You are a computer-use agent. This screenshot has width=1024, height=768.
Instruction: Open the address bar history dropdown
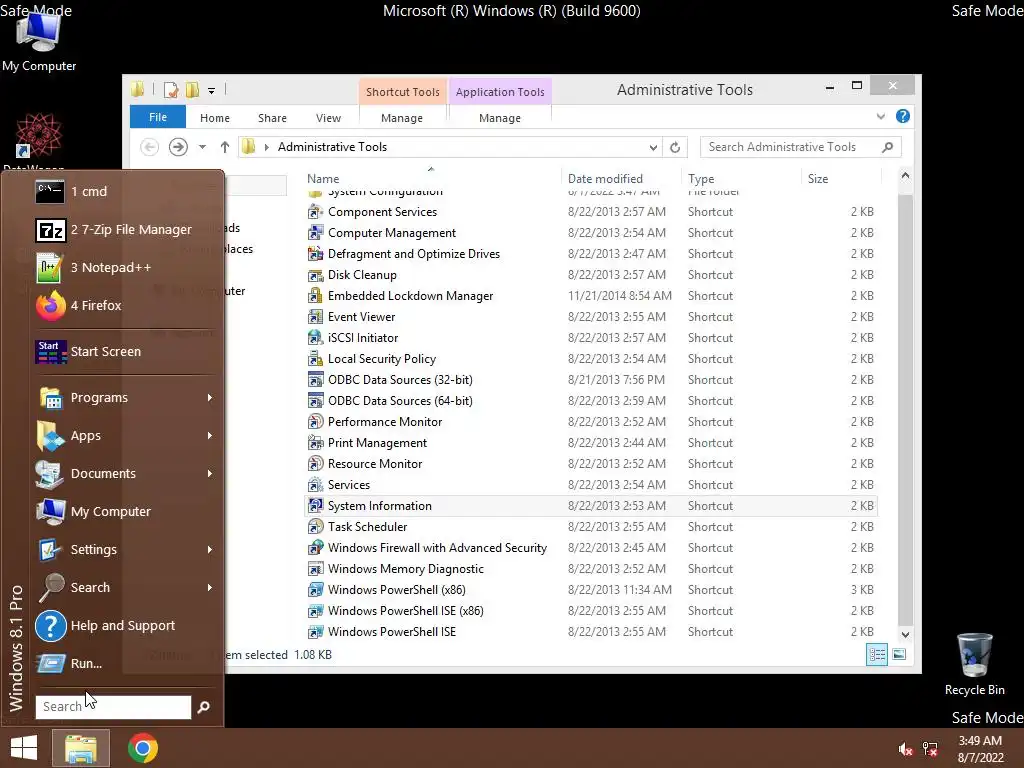point(653,148)
